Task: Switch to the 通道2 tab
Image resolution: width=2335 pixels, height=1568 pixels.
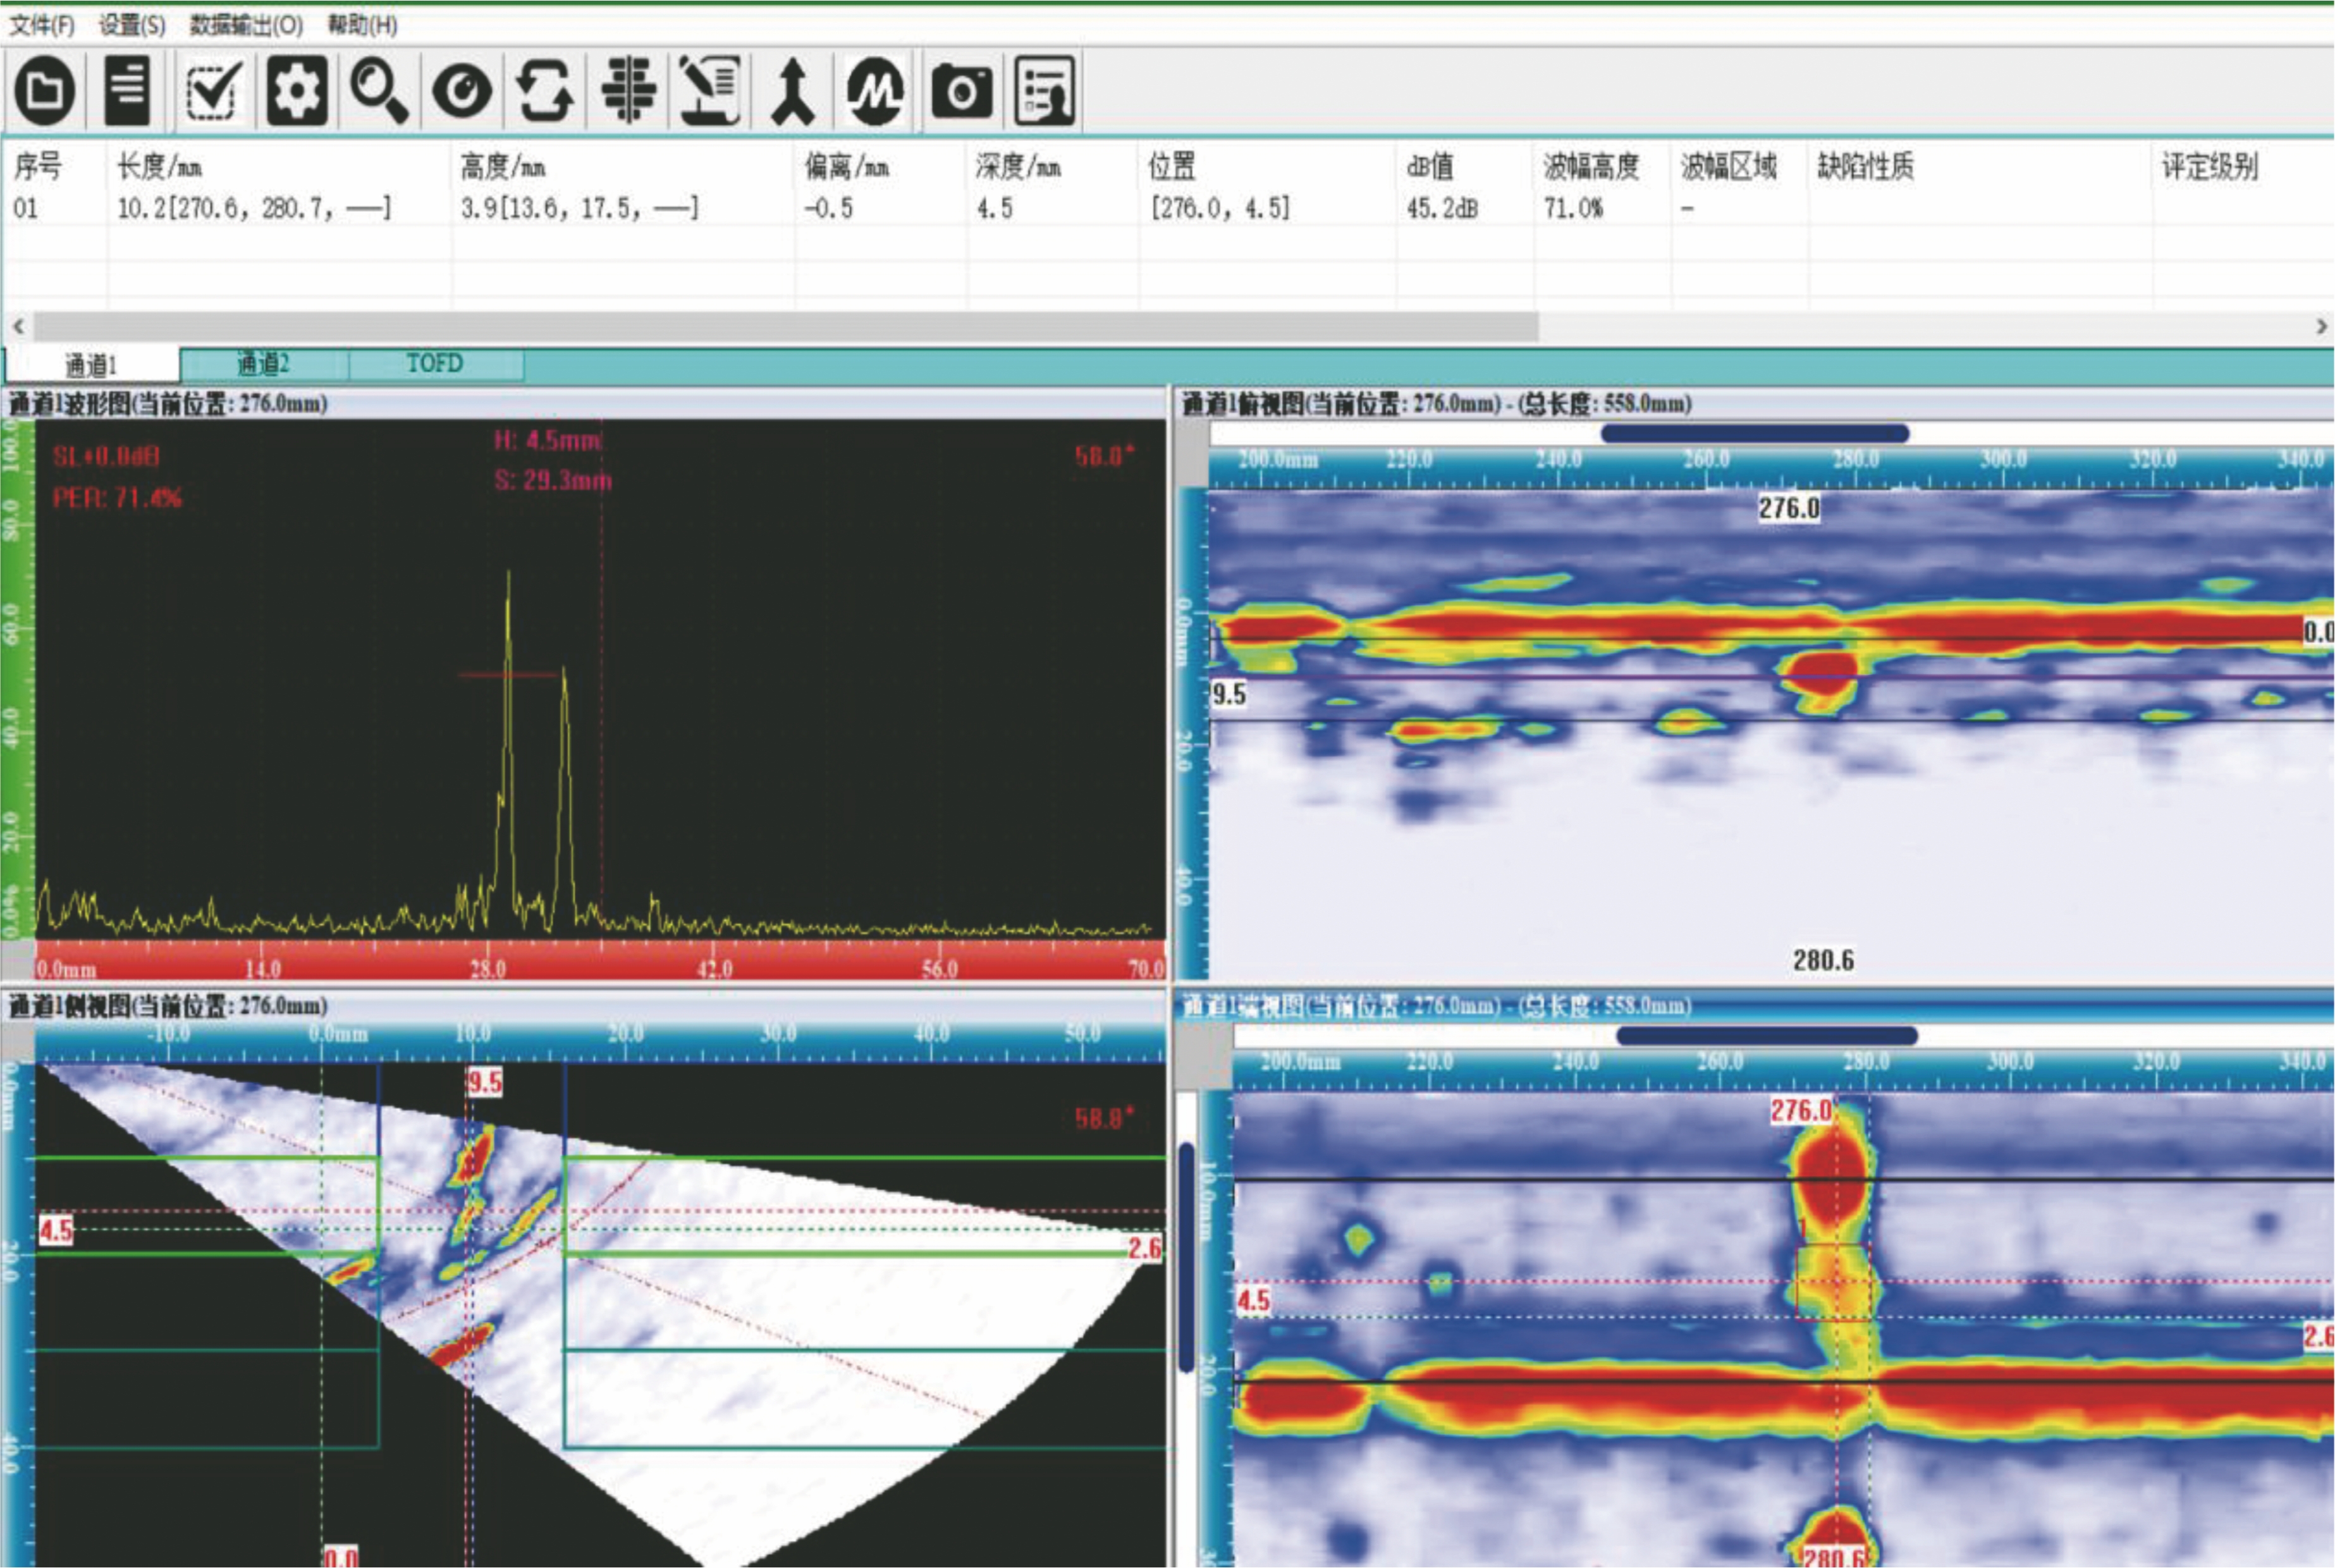Action: tap(264, 364)
